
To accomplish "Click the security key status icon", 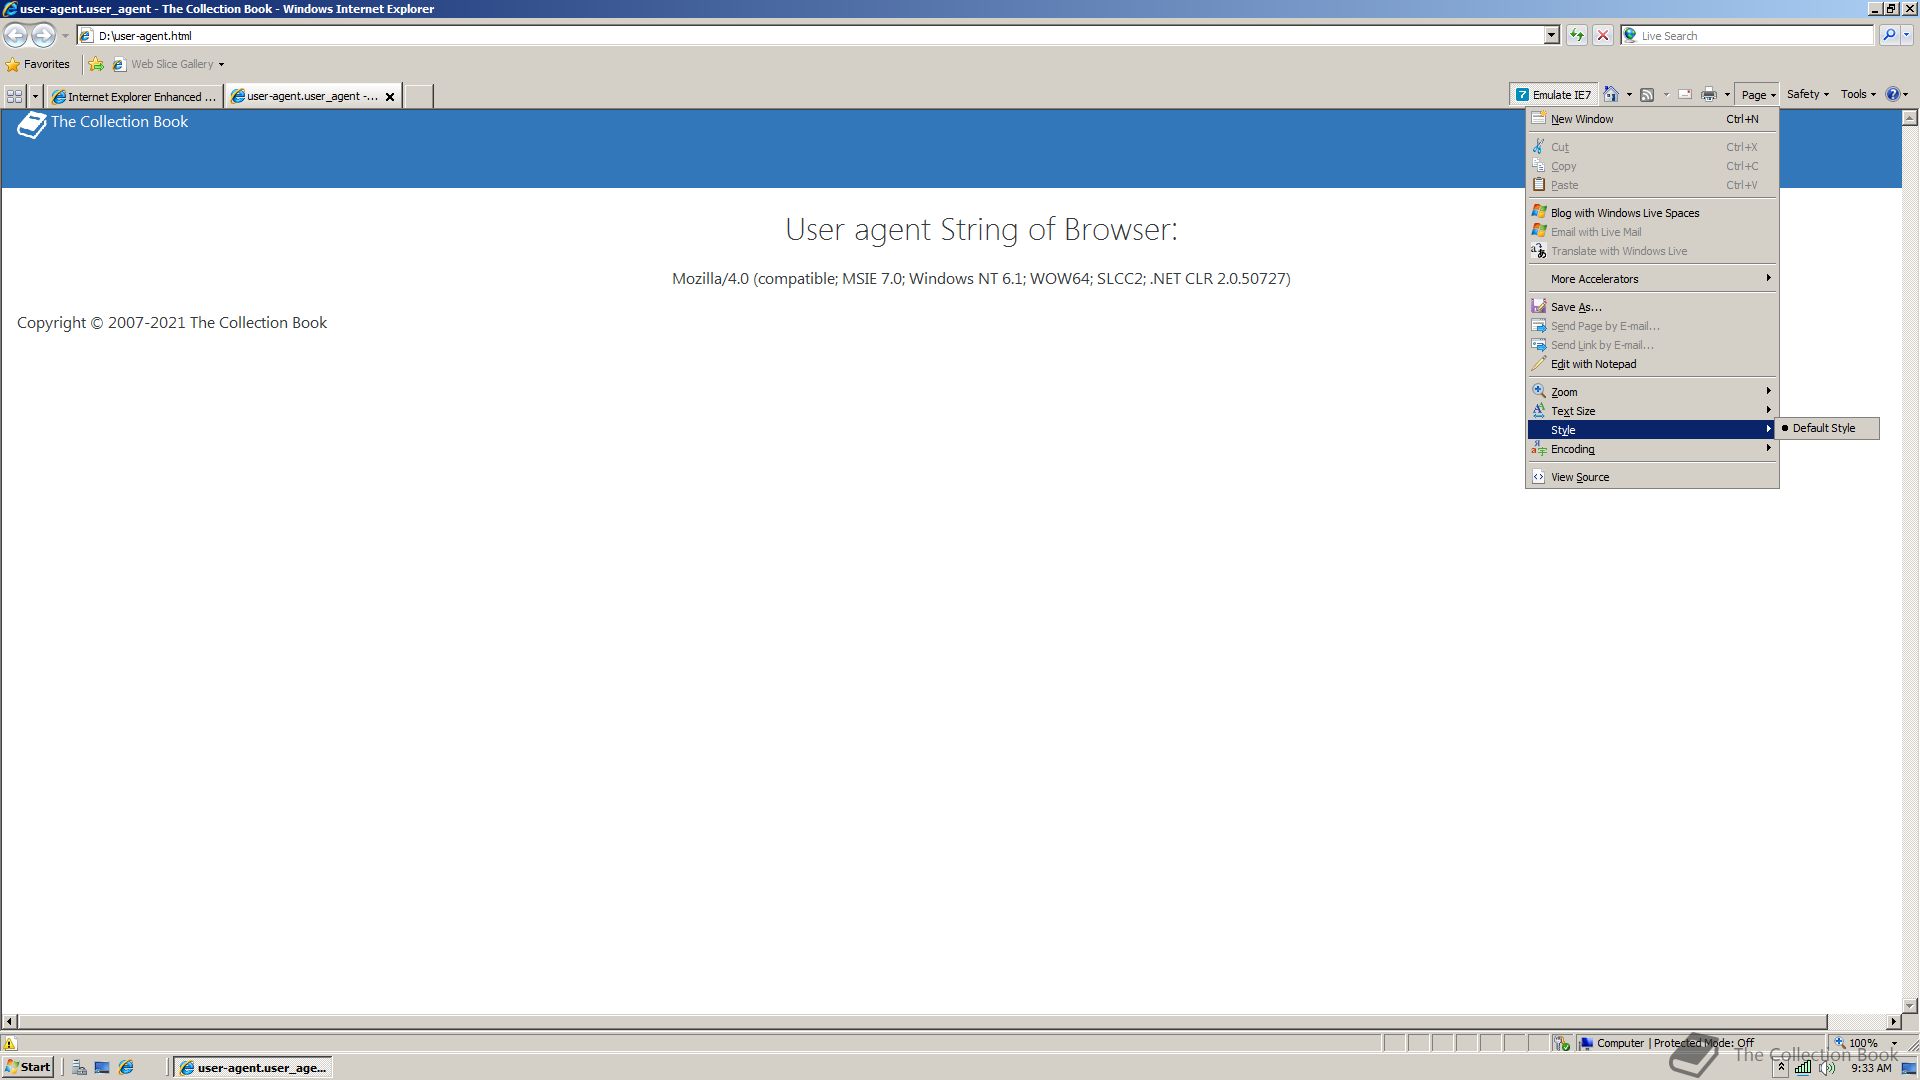I will 1562,1043.
